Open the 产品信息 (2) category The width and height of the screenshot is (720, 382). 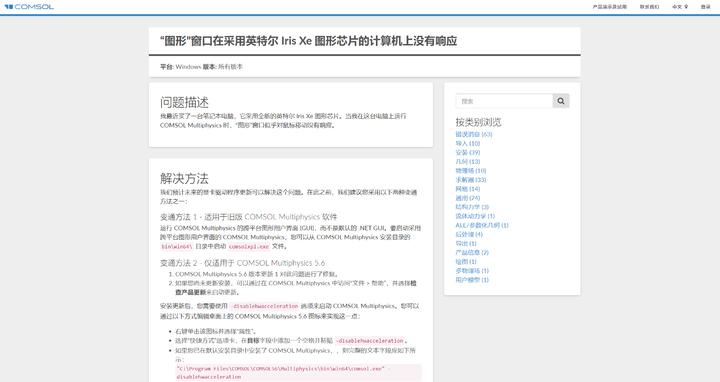pyautogui.click(x=472, y=253)
